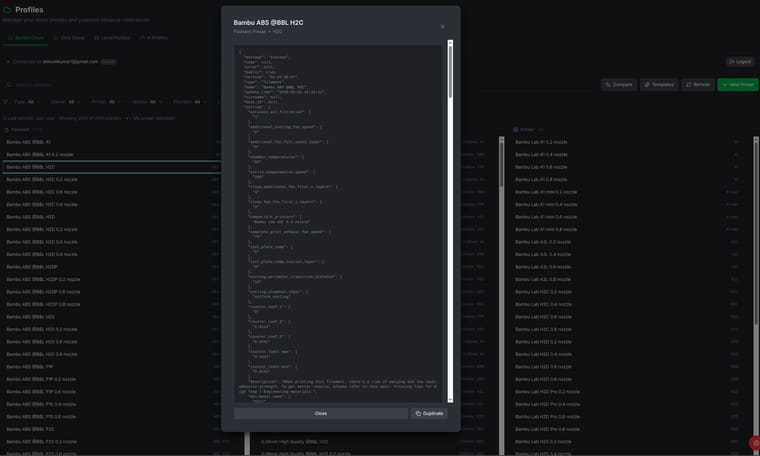Select Bambu ABS @BBL H2D in filament list
Image resolution: width=760 pixels, height=456 pixels.
(31, 217)
